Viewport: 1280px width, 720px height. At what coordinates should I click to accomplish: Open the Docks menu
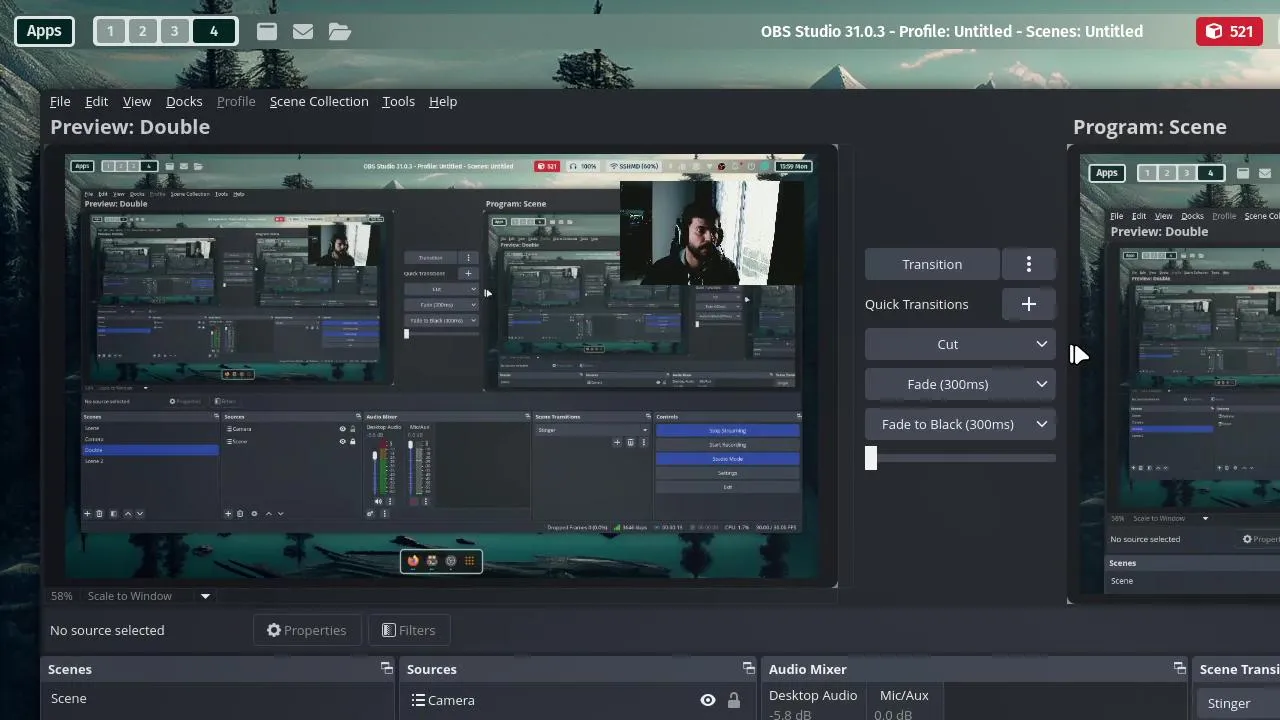184,101
